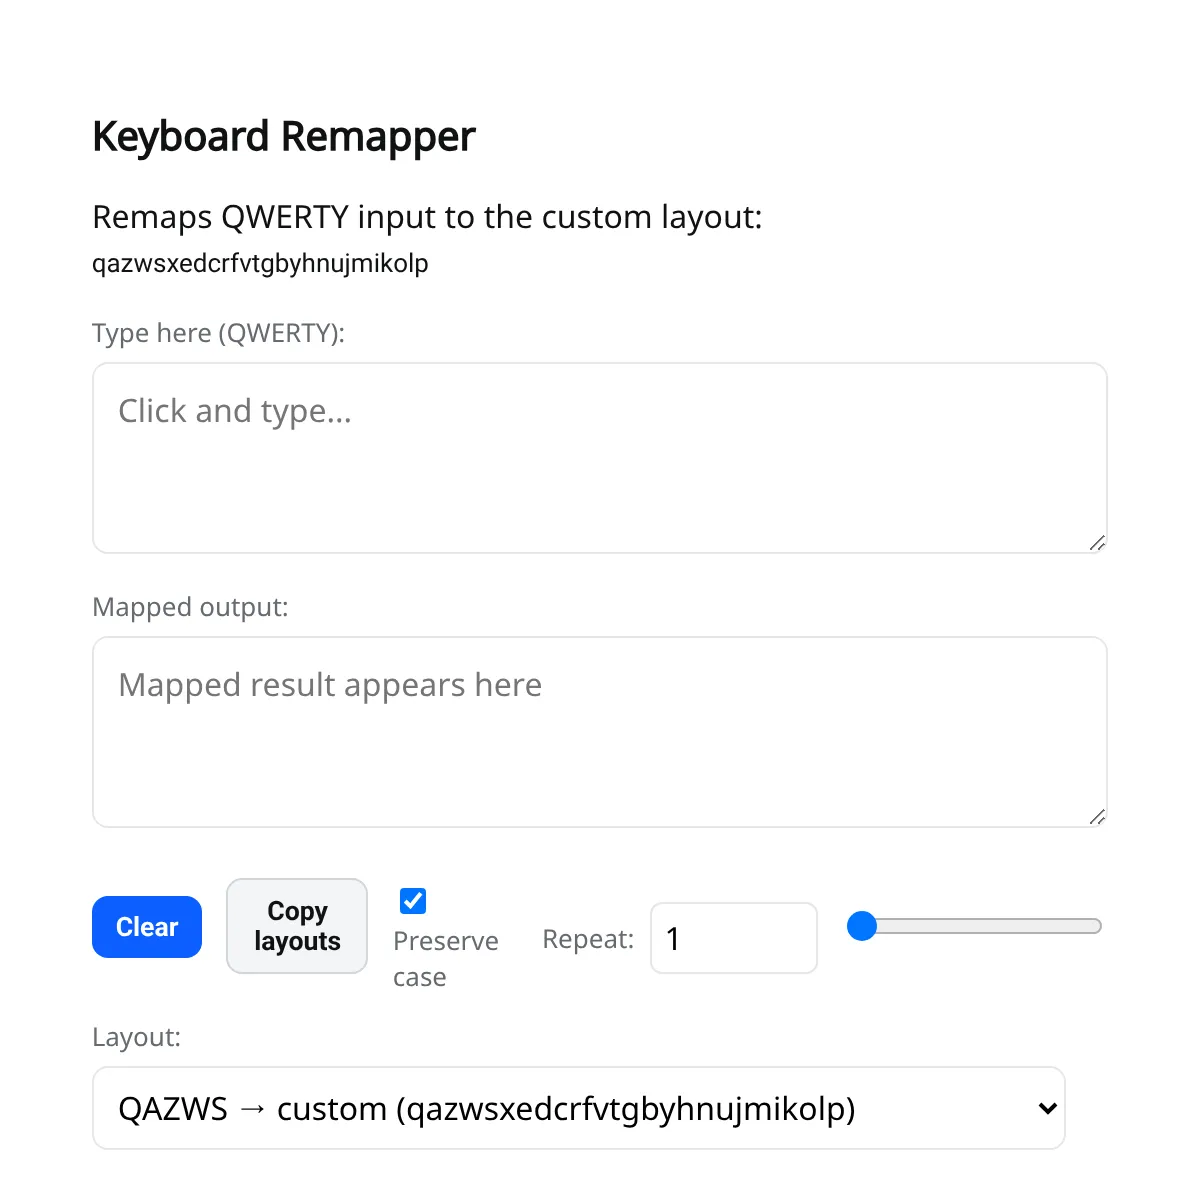Image resolution: width=1200 pixels, height=1200 pixels.
Task: Toggle the Preserve case checkbox
Action: tap(413, 901)
